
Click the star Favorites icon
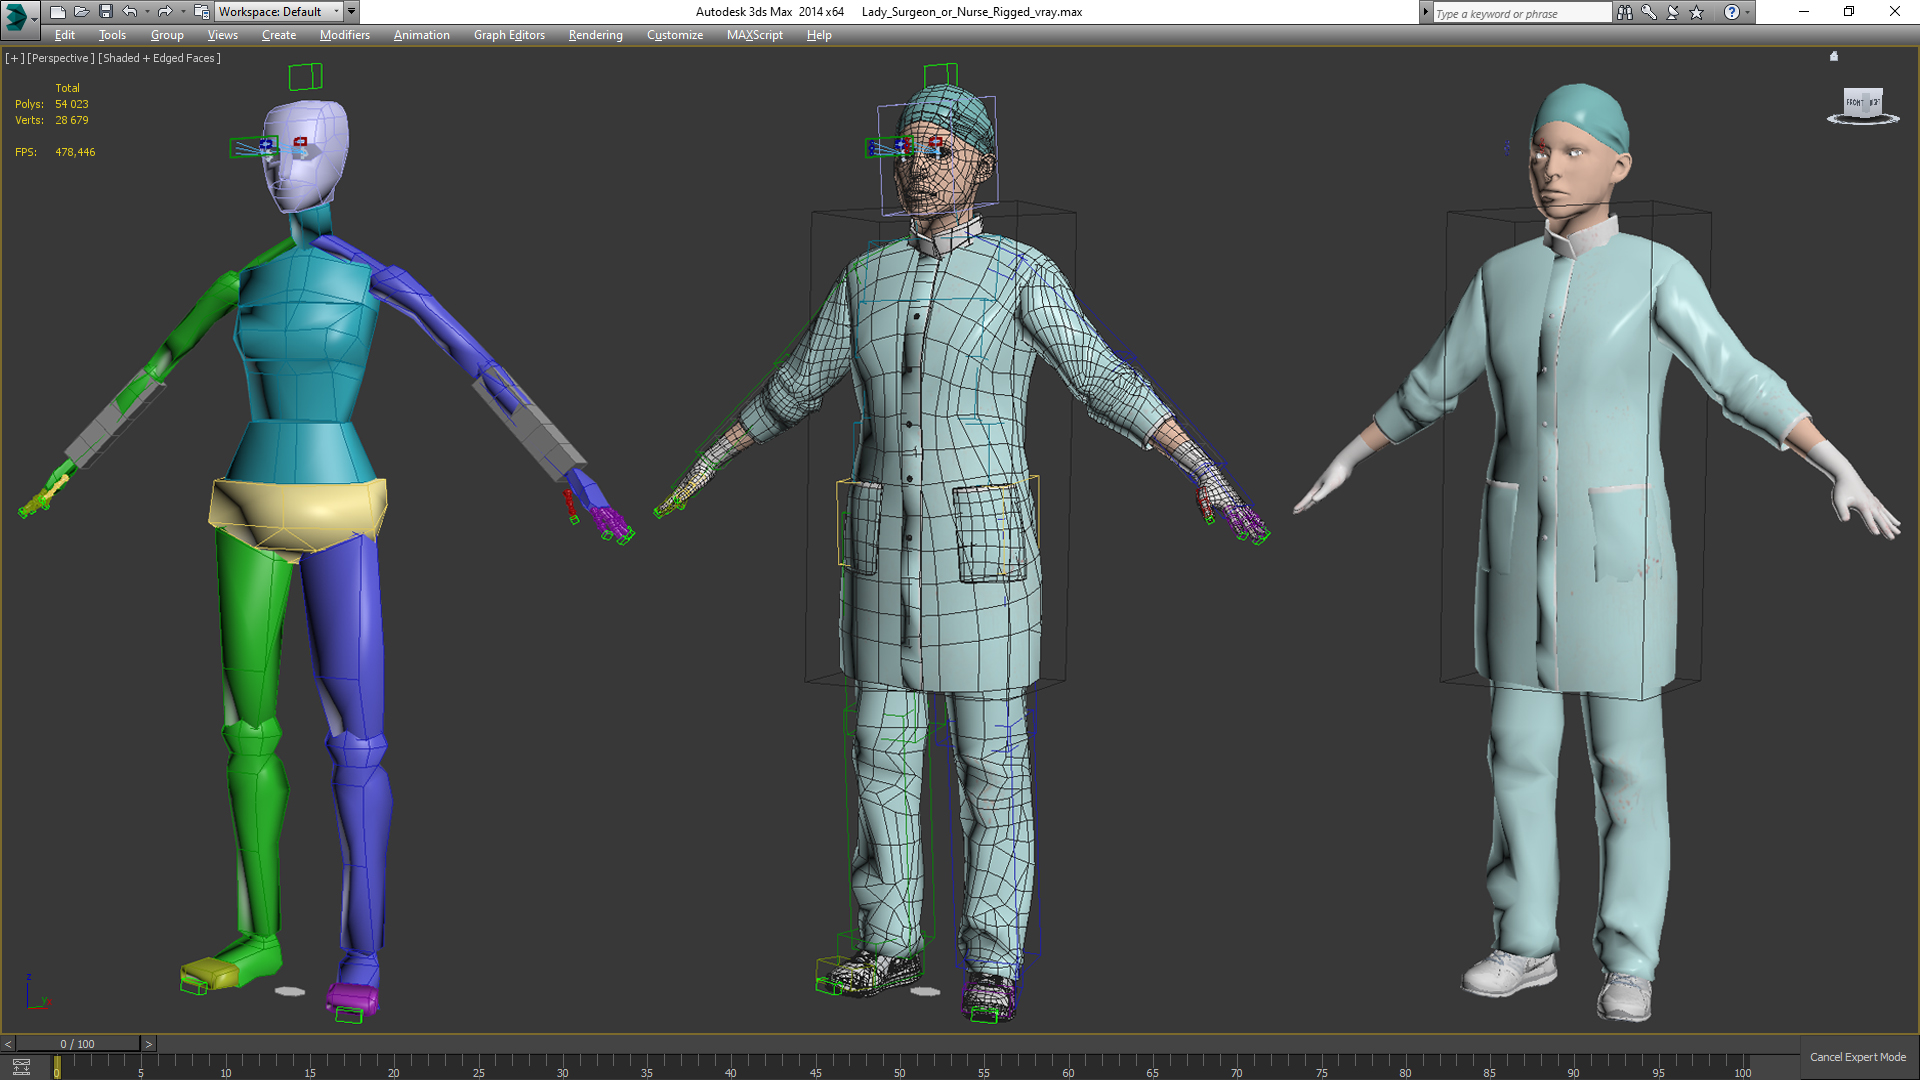tap(1696, 12)
